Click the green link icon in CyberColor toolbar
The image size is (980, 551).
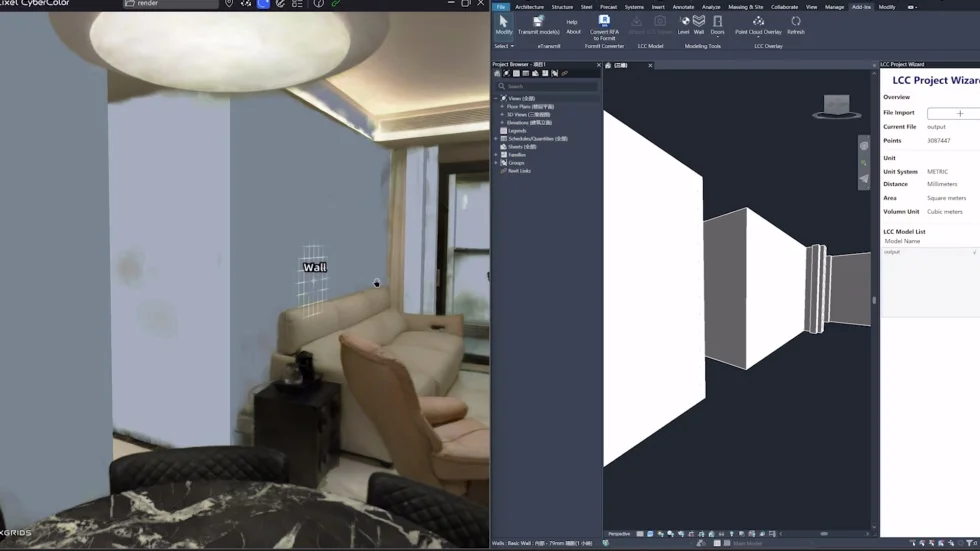tap(336, 4)
